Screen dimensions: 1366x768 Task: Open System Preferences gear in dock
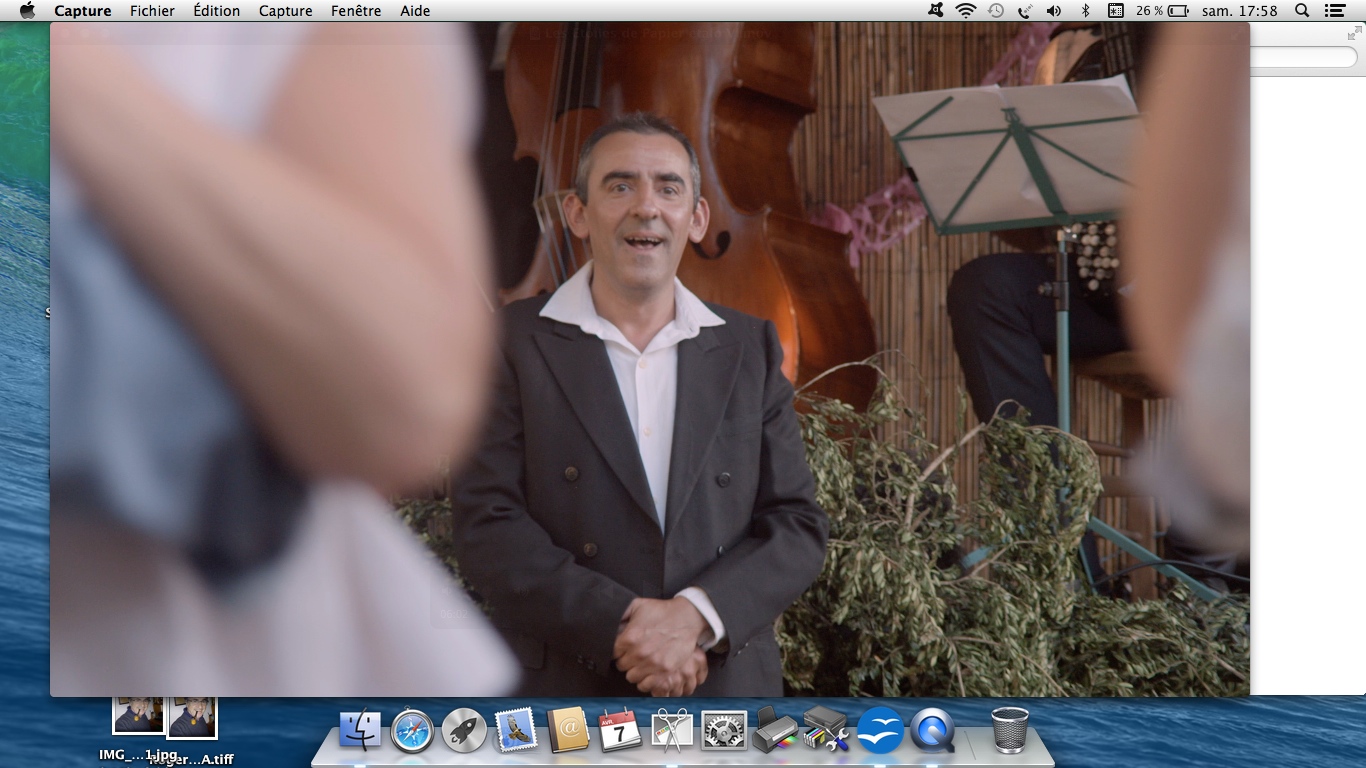724,731
